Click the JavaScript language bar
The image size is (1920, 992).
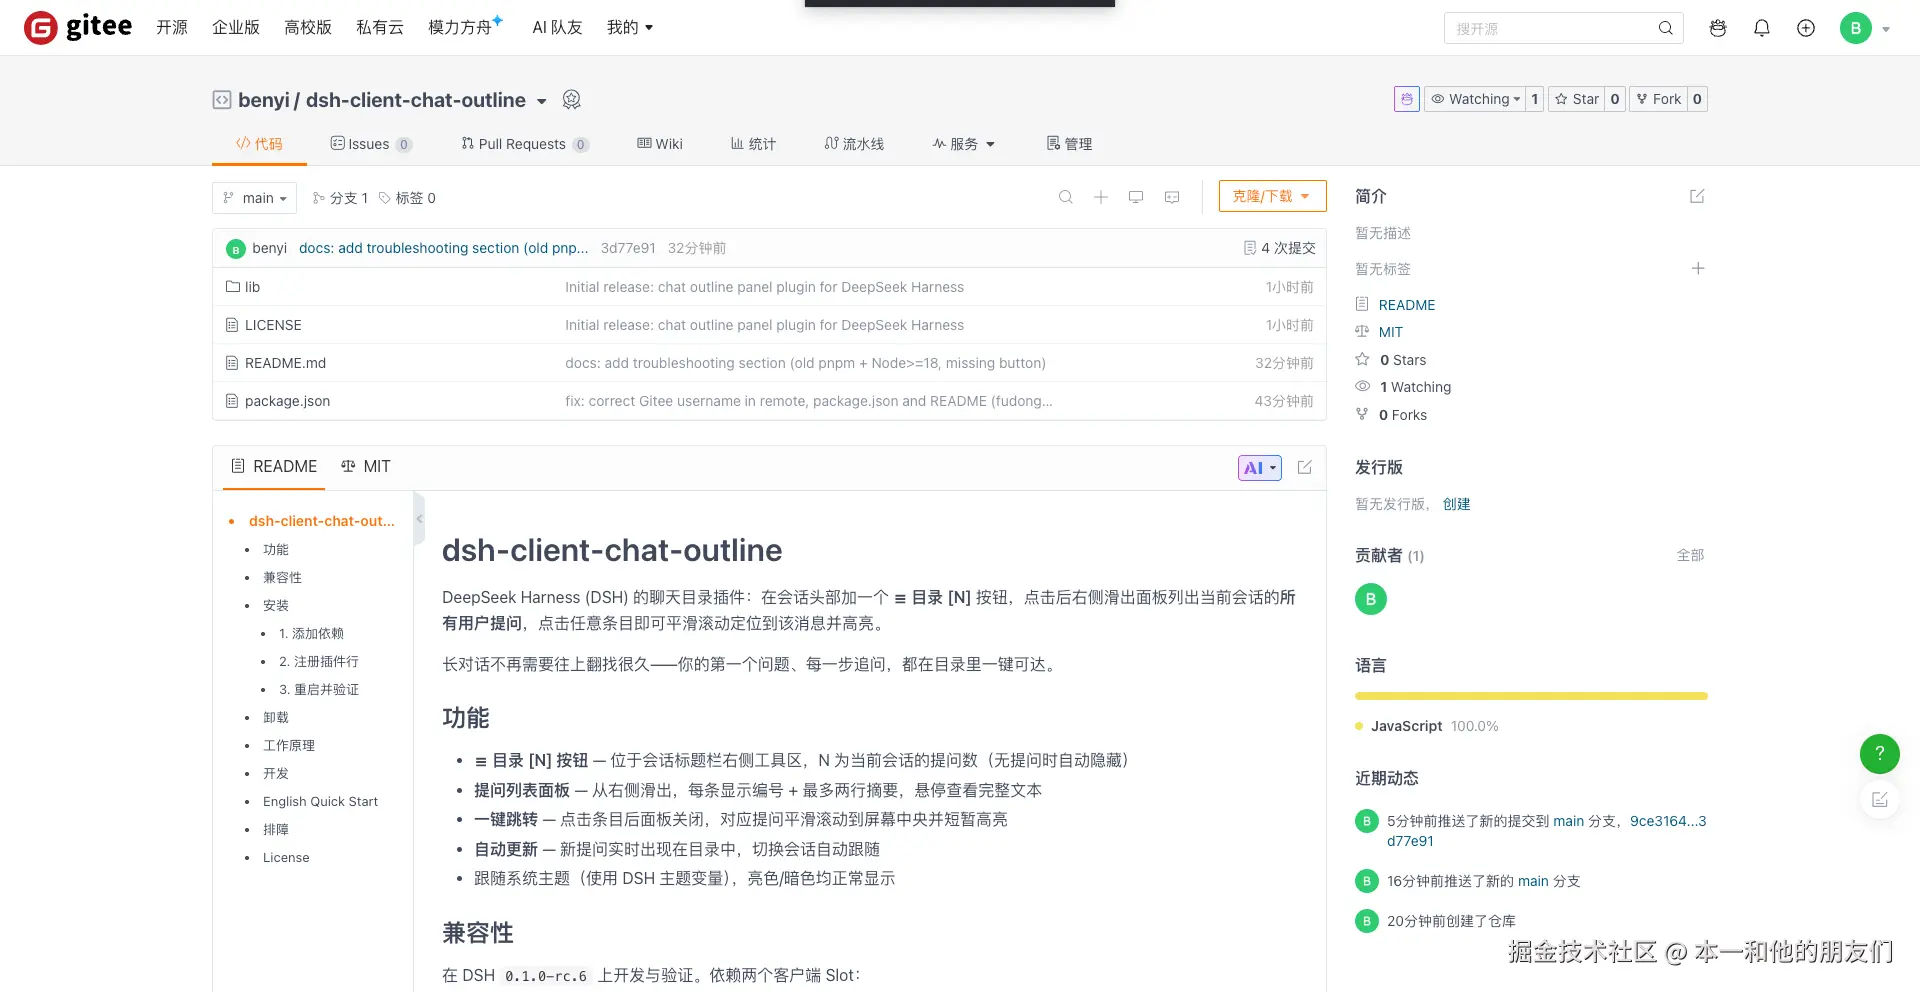pos(1531,696)
